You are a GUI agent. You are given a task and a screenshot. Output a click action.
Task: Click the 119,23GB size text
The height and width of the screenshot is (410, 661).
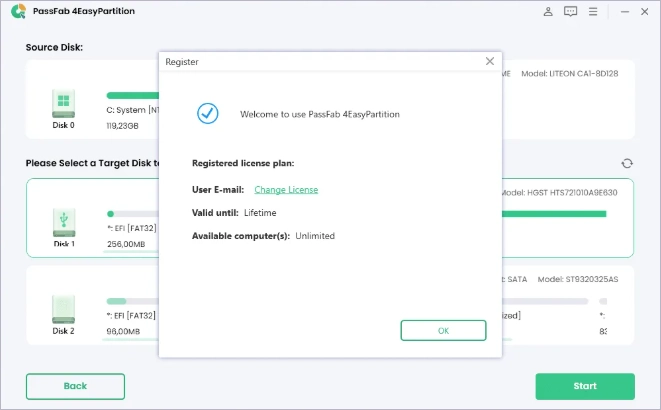tap(122, 126)
